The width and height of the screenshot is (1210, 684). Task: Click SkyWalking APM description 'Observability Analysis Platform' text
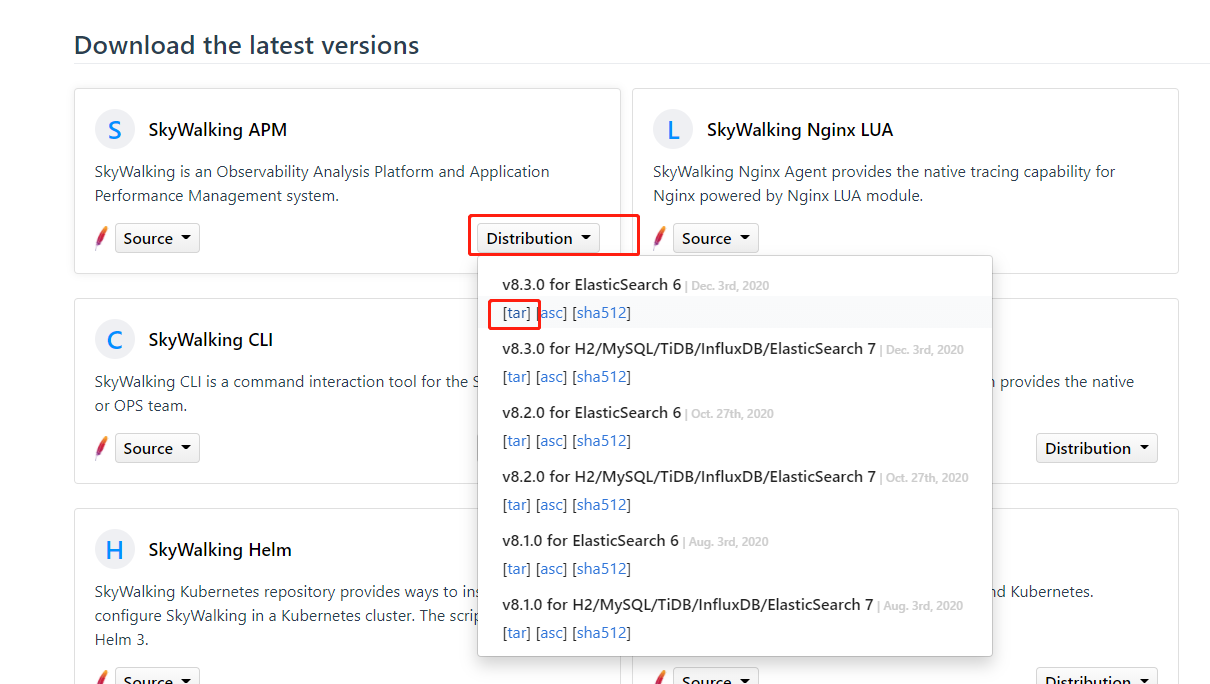point(325,172)
